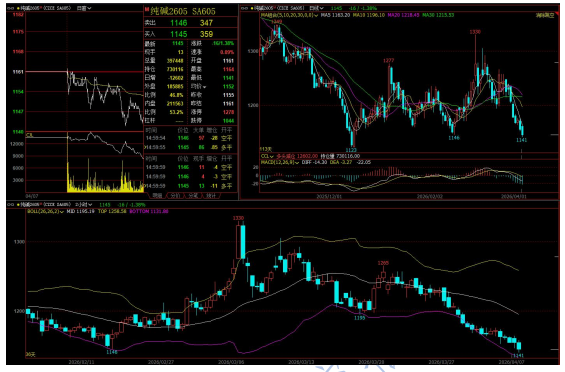Switch to the 统计 tab
This screenshot has height=372, width=565.
click(x=211, y=195)
